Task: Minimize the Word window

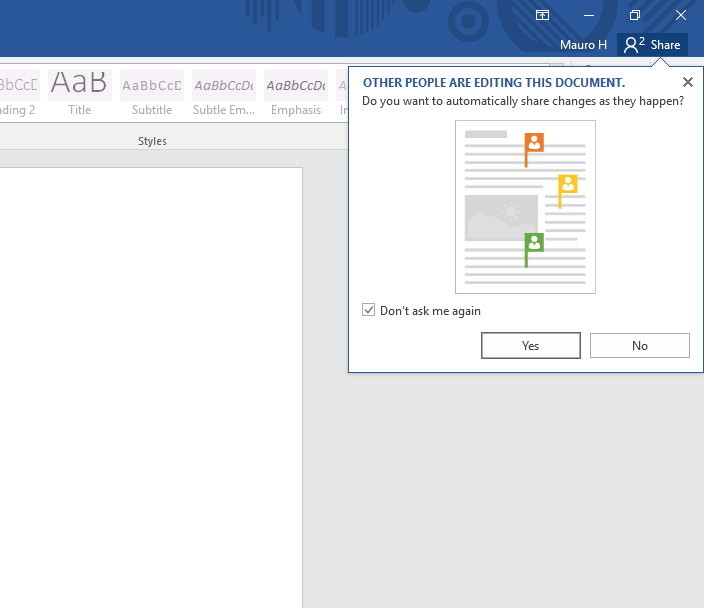Action: (589, 15)
